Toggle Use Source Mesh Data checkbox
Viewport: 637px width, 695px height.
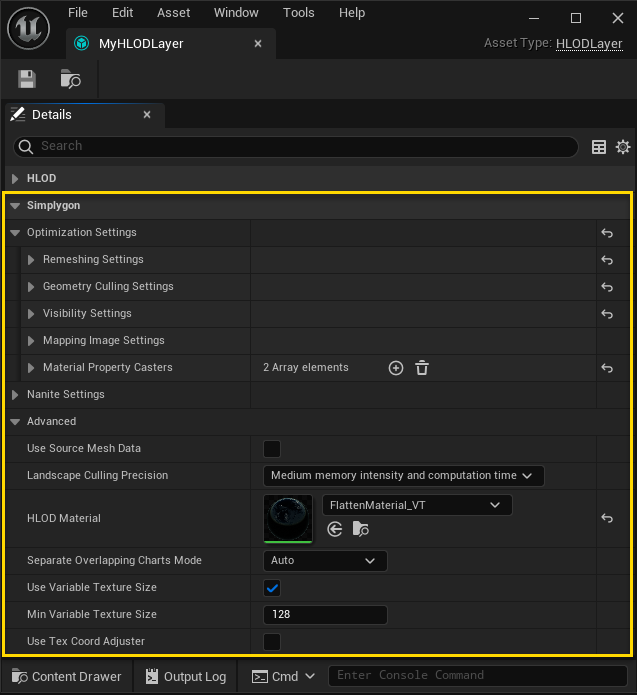(272, 449)
